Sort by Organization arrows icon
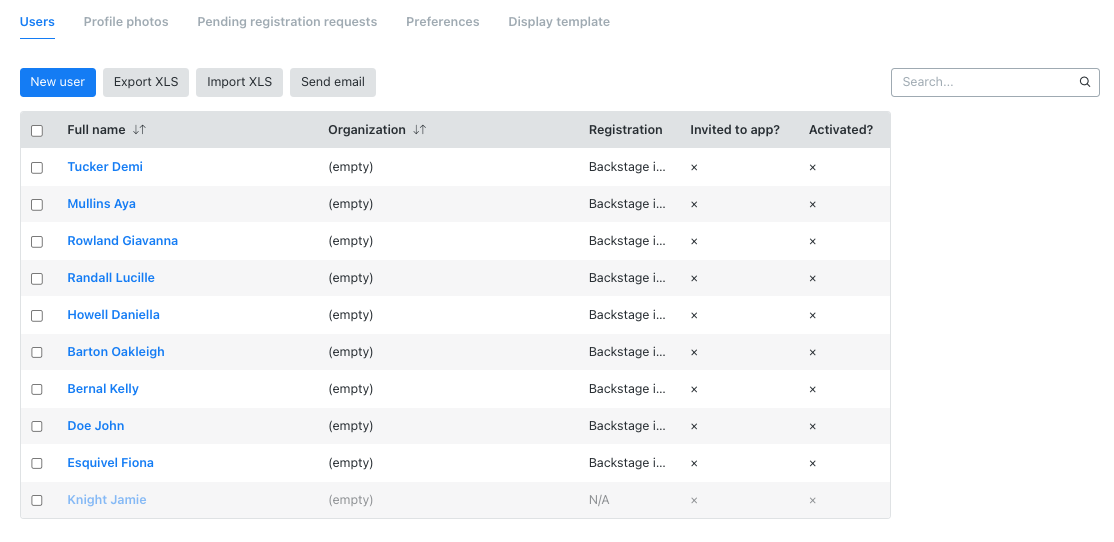 (x=420, y=130)
